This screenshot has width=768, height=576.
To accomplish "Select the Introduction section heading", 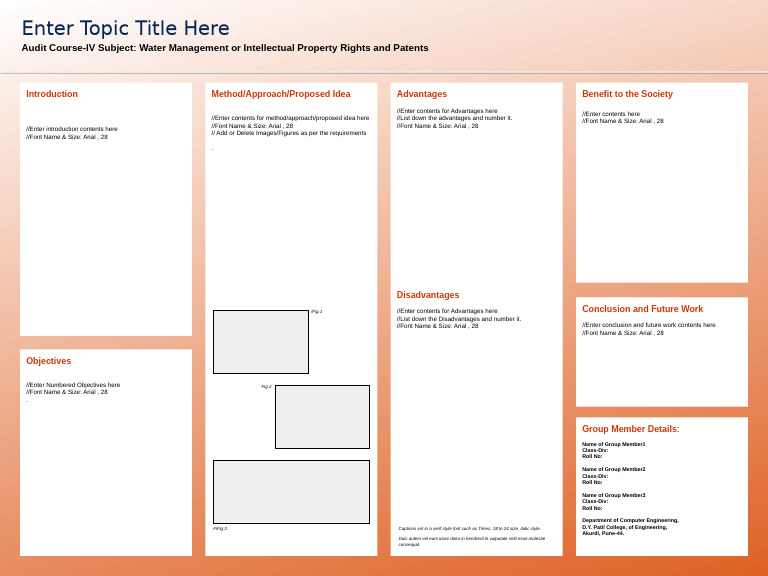I will [x=52, y=94].
